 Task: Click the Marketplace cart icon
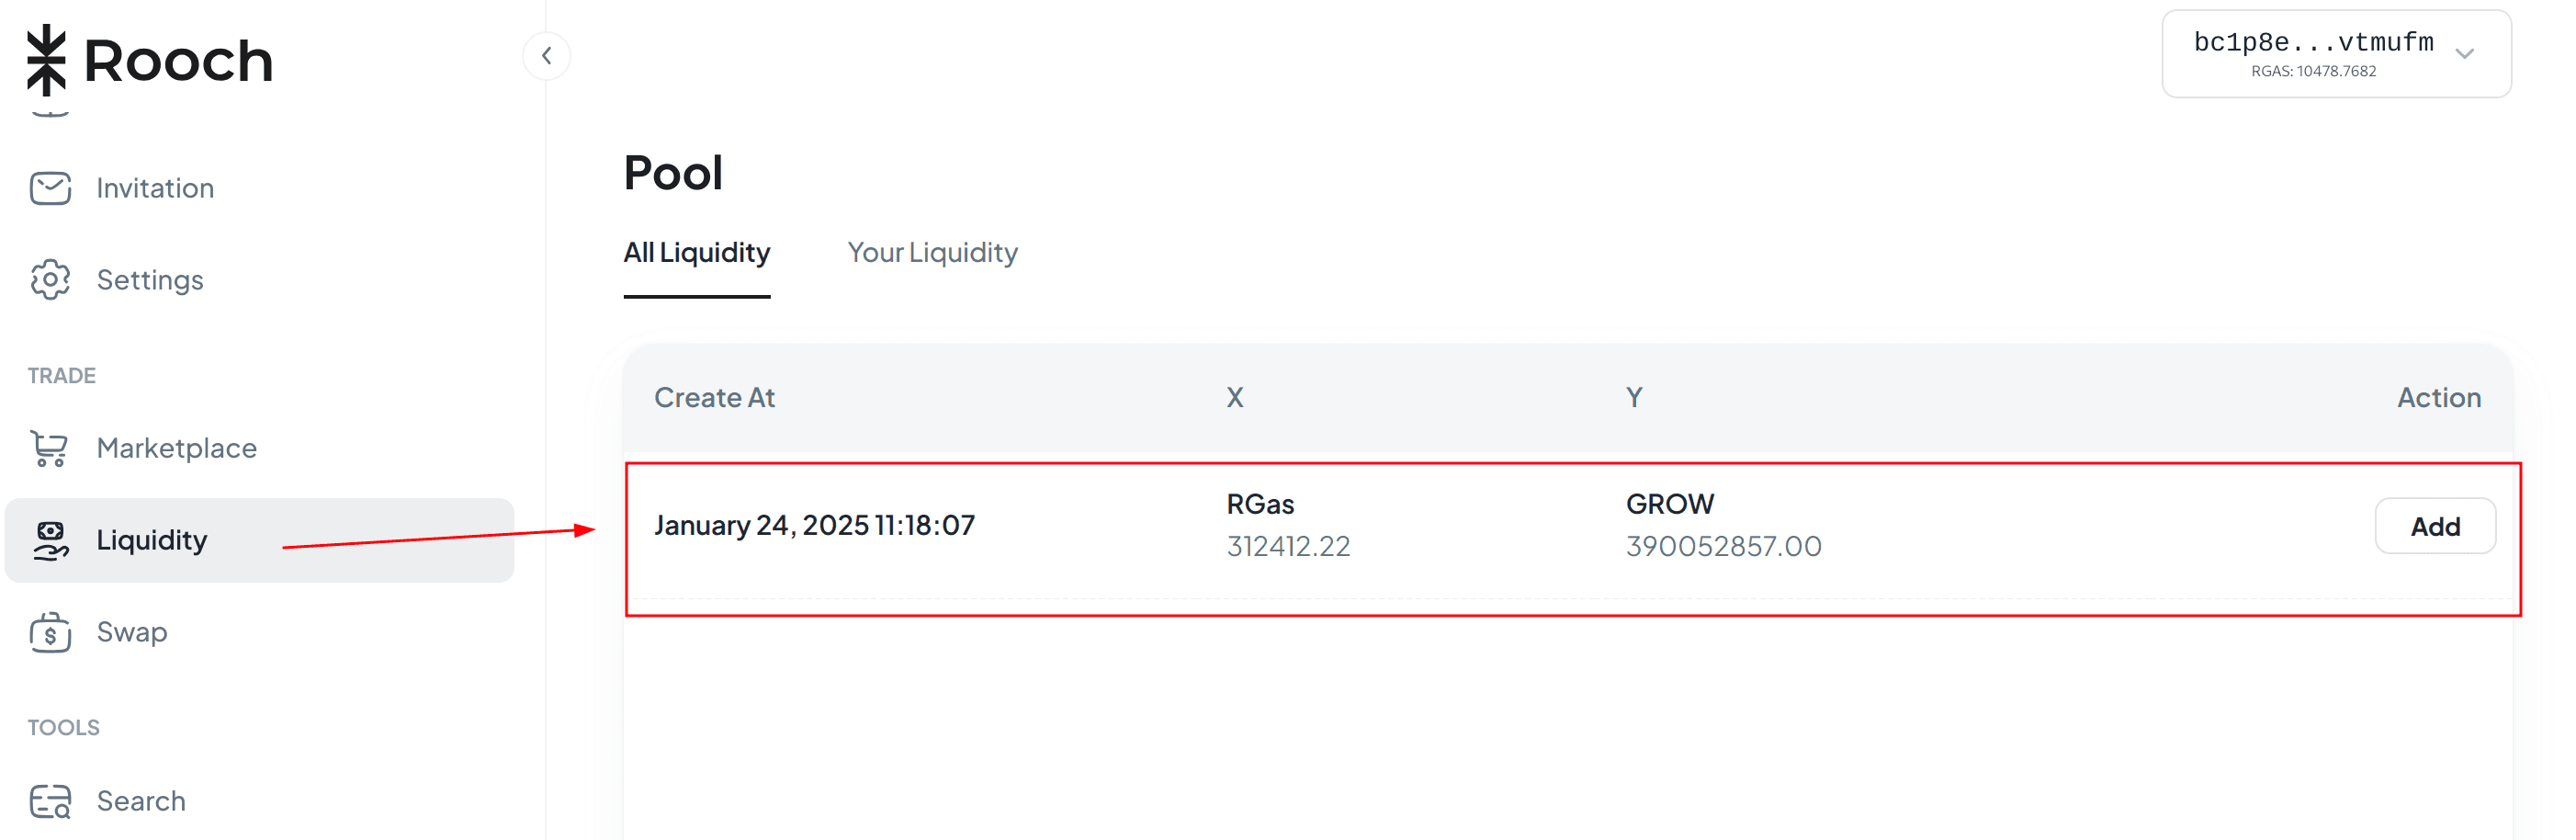point(50,448)
